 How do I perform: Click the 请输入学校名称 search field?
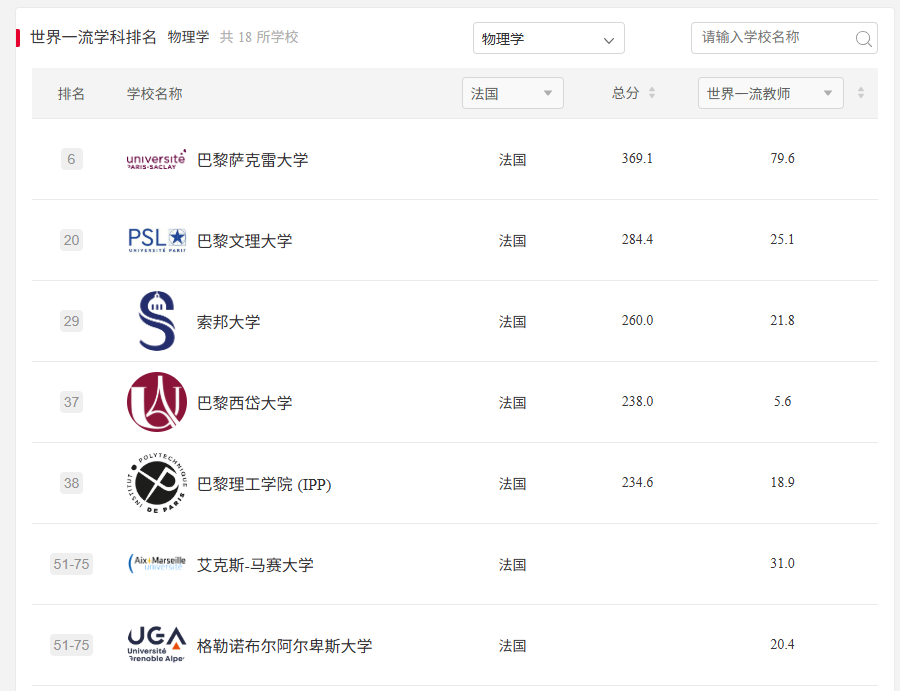coord(772,38)
